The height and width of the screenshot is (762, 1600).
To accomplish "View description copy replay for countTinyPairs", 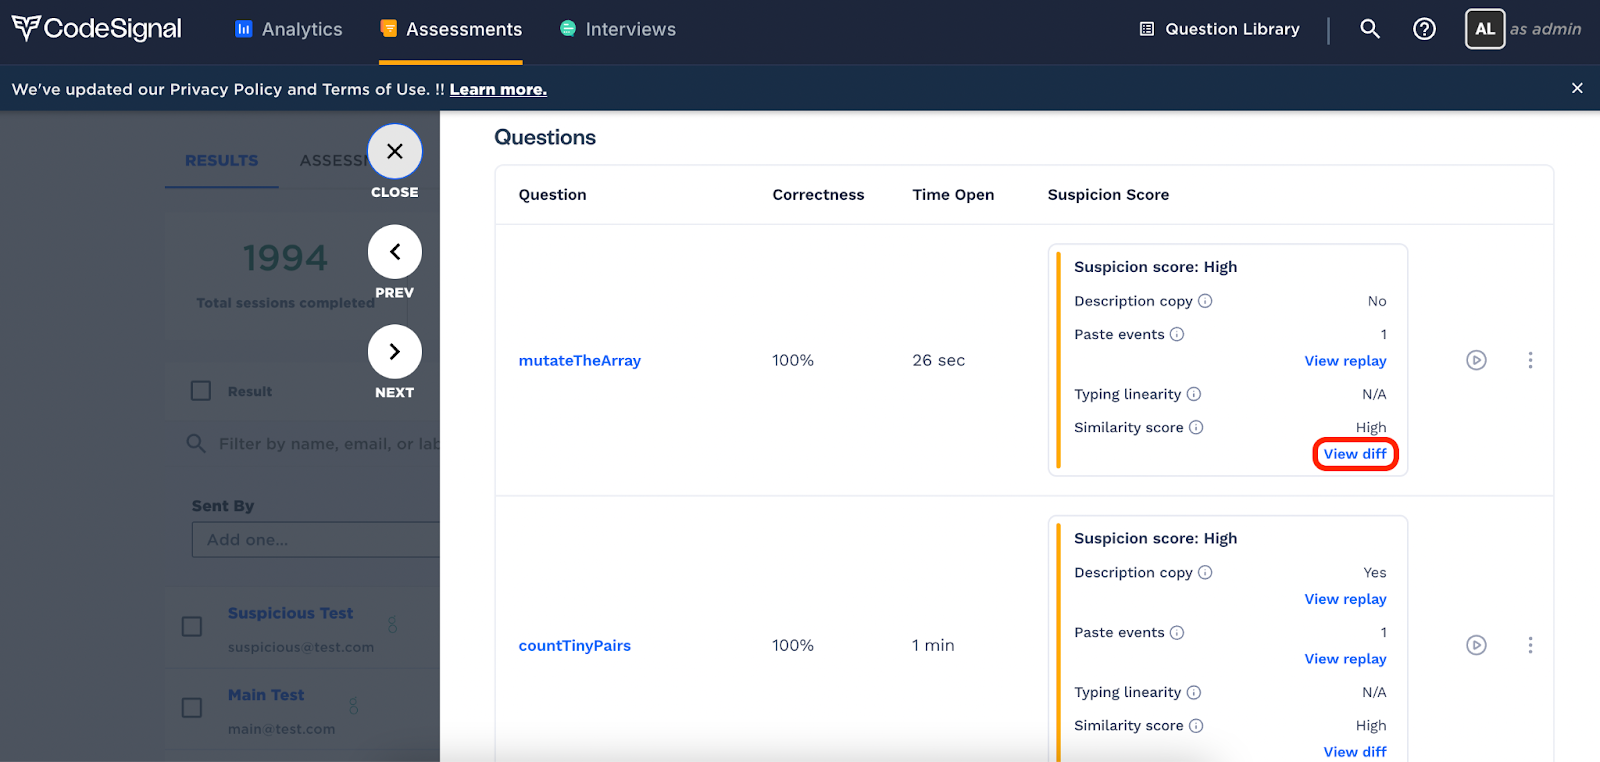I will point(1345,599).
